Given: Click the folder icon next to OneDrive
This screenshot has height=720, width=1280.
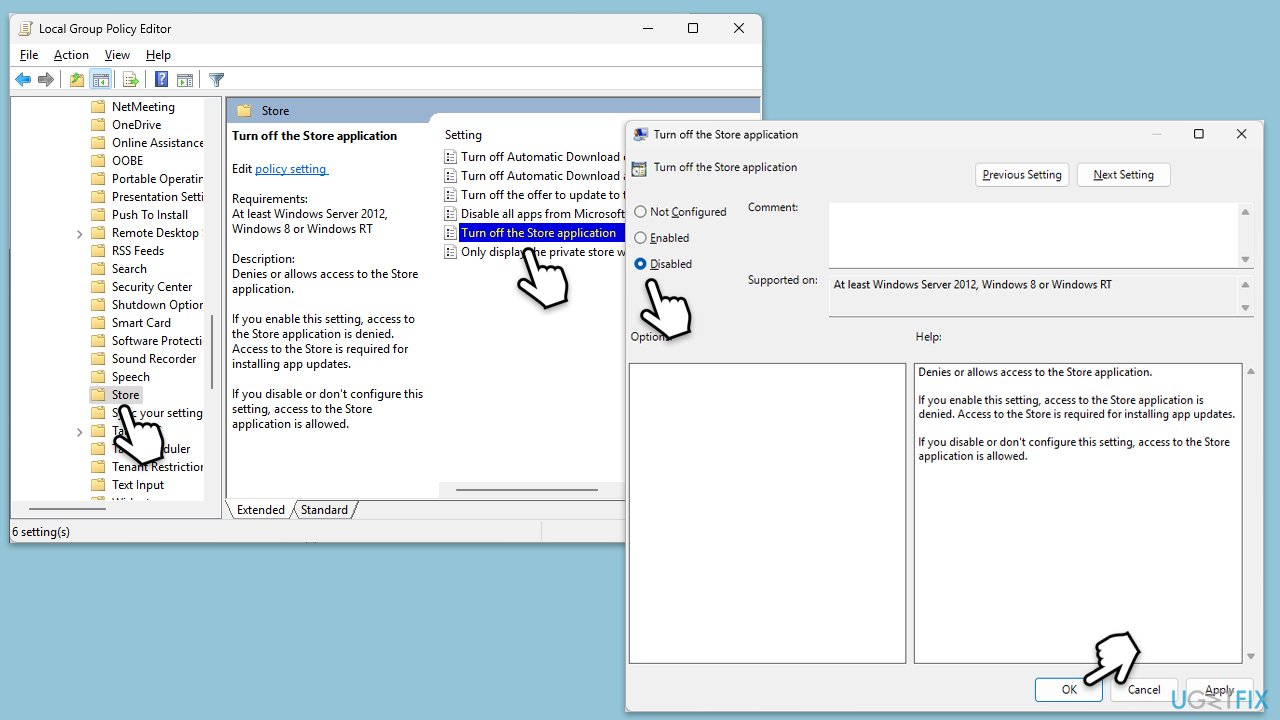Looking at the screenshot, I should tap(98, 125).
